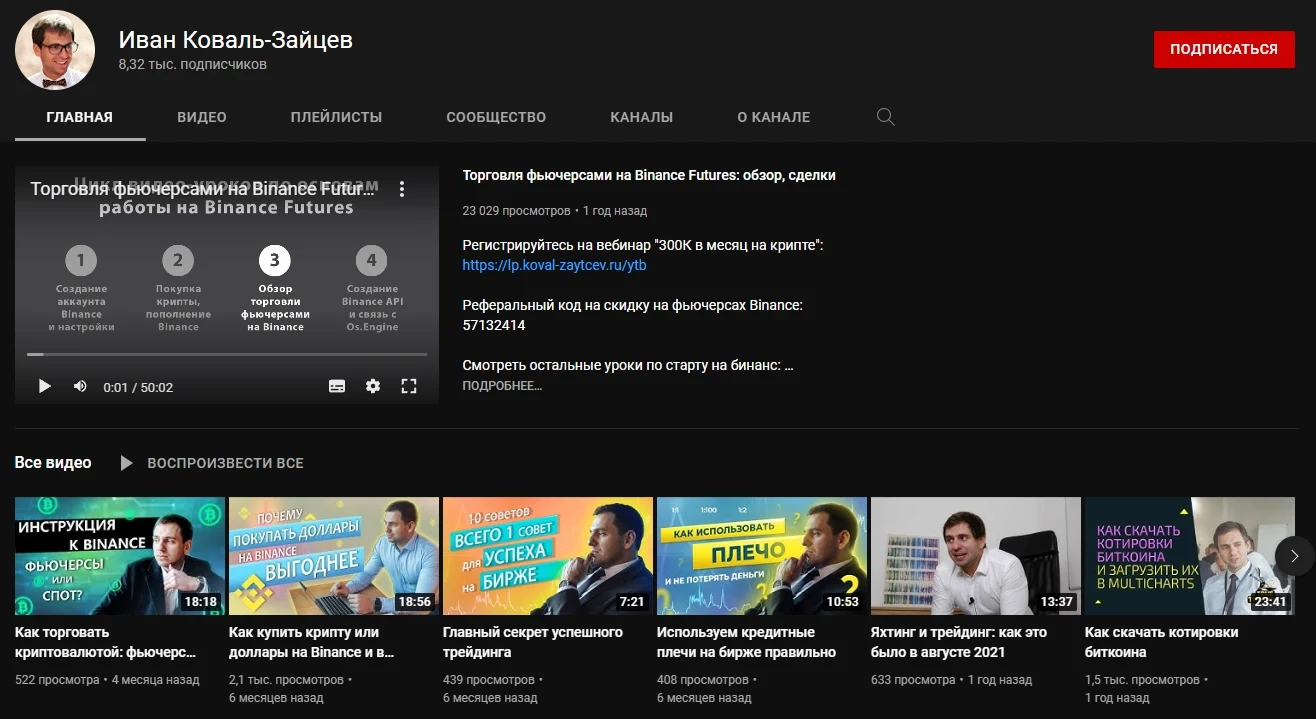The width and height of the screenshot is (1316, 719).
Task: Open thumbnail Почему покупать доллары 18:56
Action: [334, 556]
